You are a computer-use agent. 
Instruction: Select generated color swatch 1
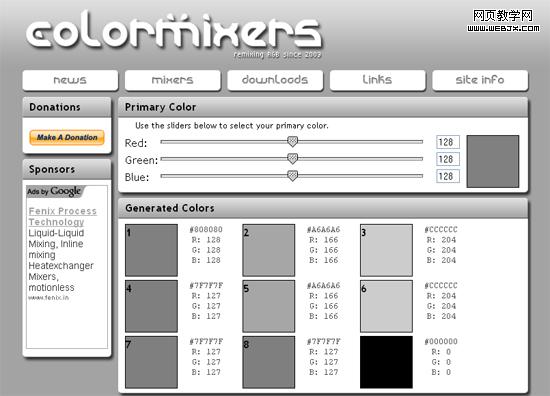152,250
